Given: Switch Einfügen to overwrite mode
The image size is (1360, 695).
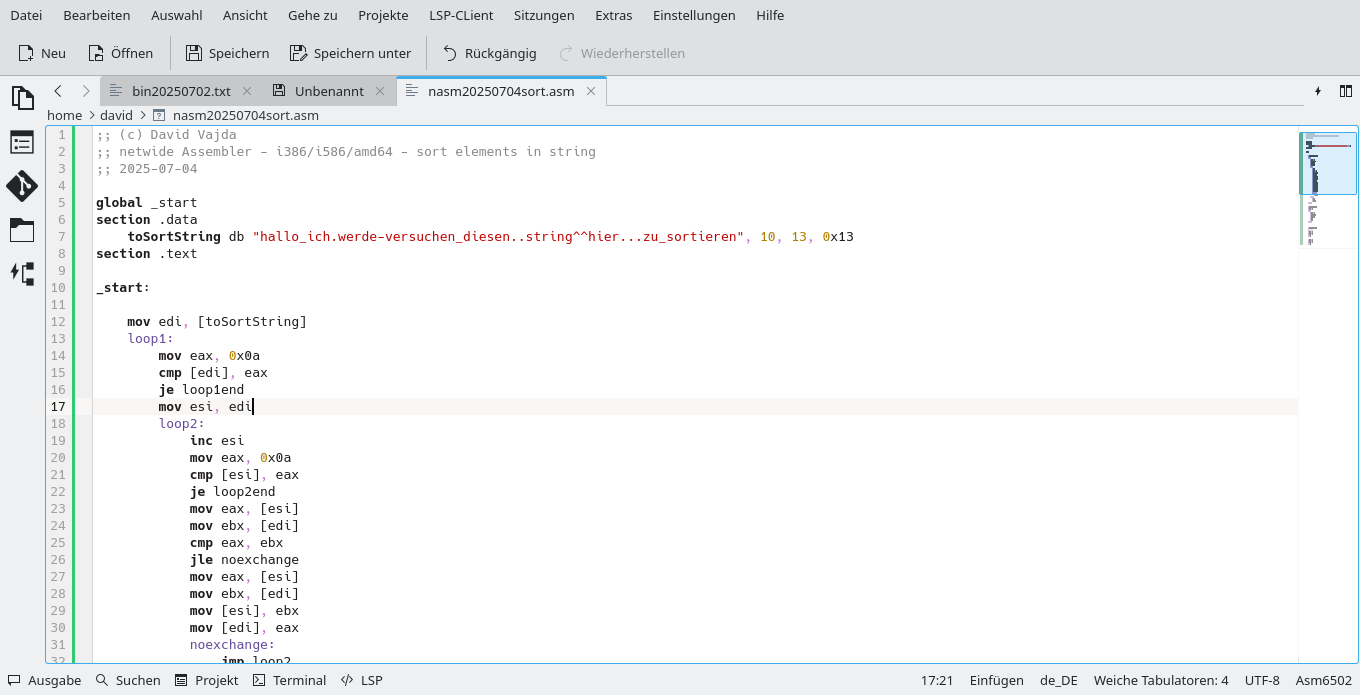Looking at the screenshot, I should point(996,680).
